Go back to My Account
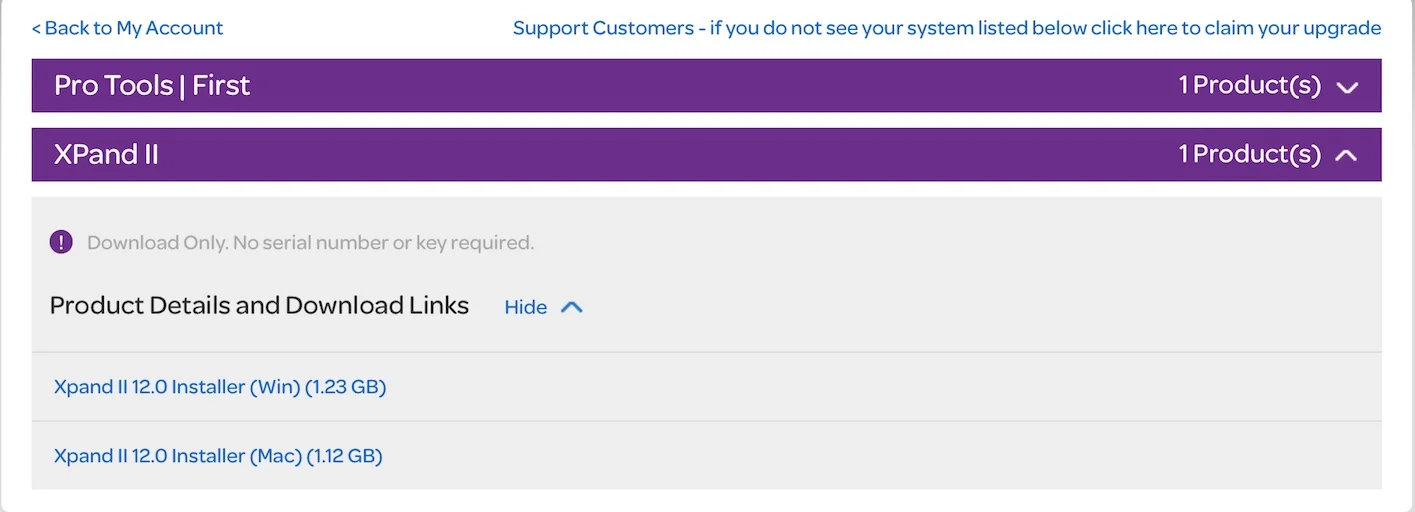This screenshot has height=512, width=1415. [x=127, y=28]
